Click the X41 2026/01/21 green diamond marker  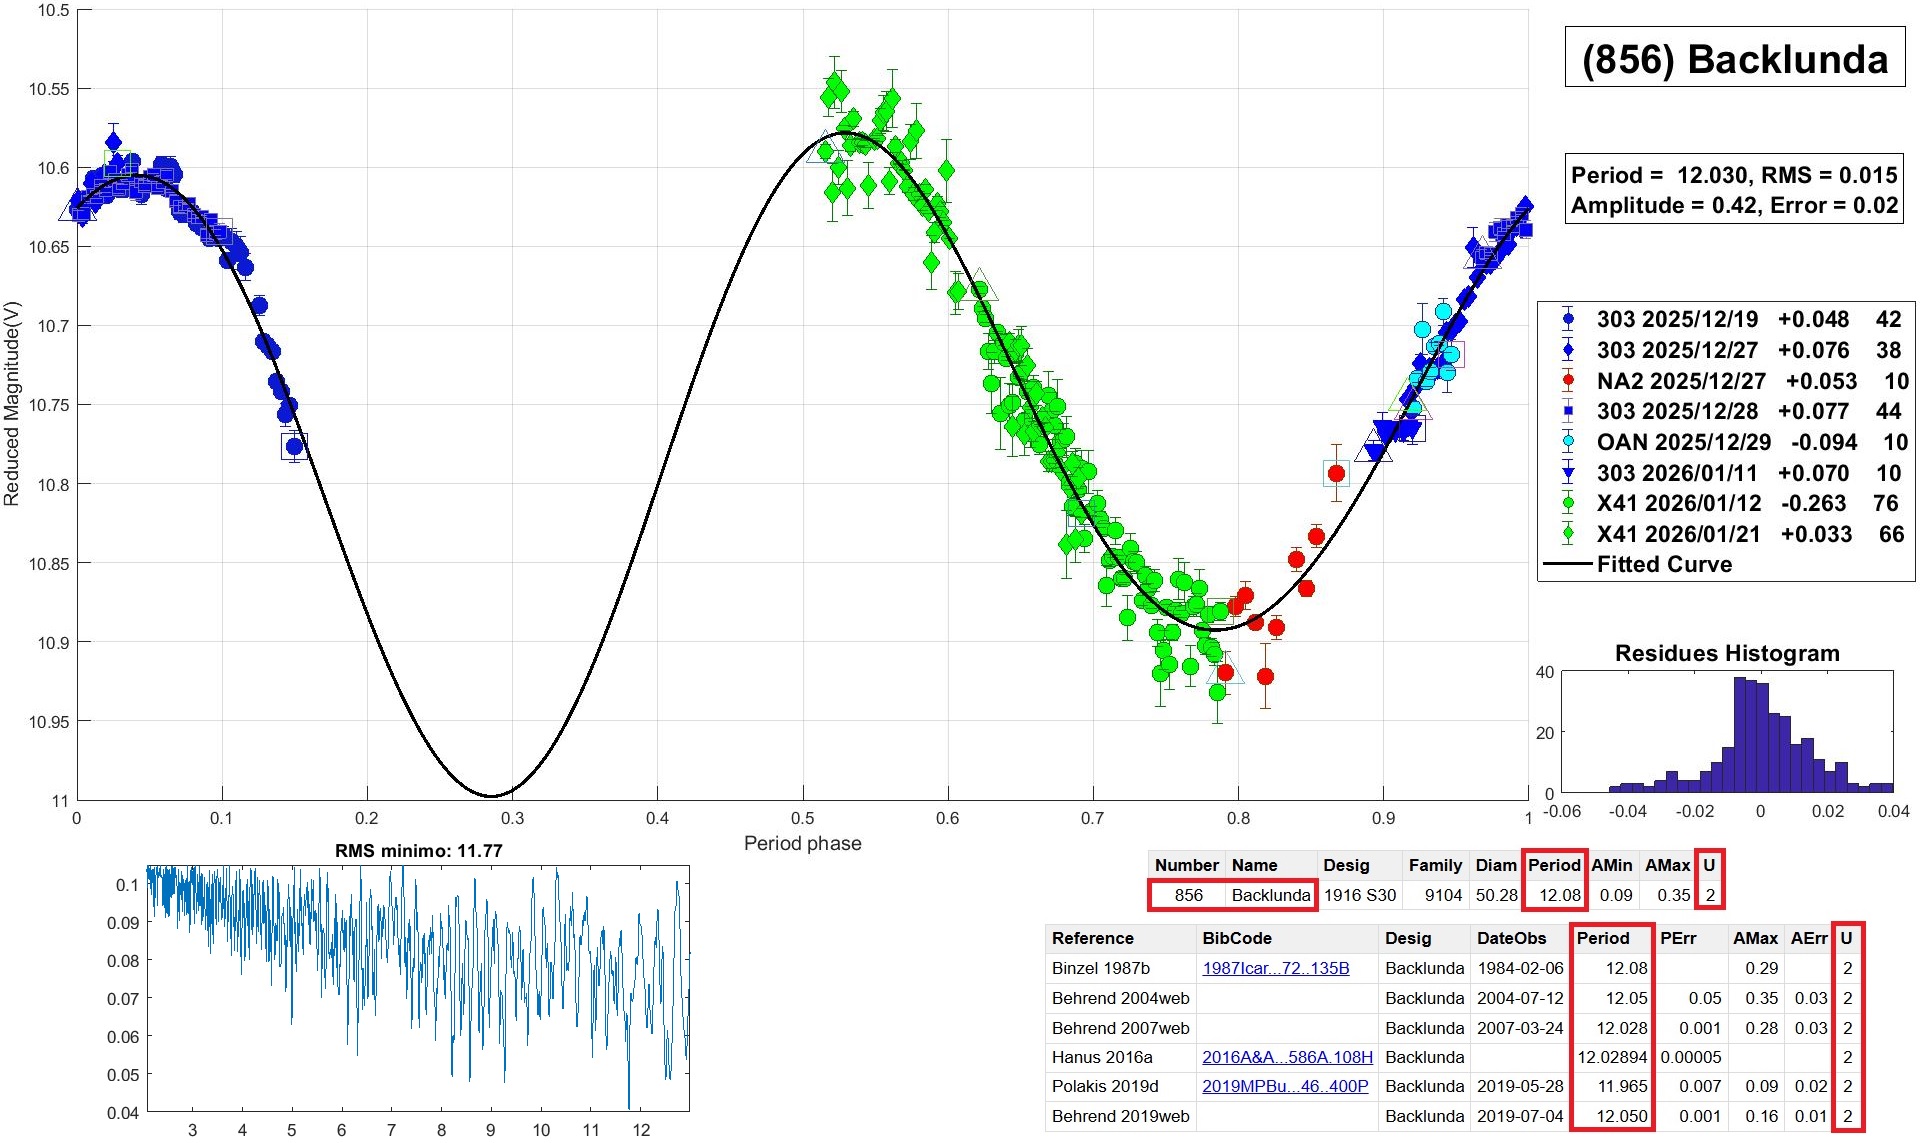point(1567,534)
